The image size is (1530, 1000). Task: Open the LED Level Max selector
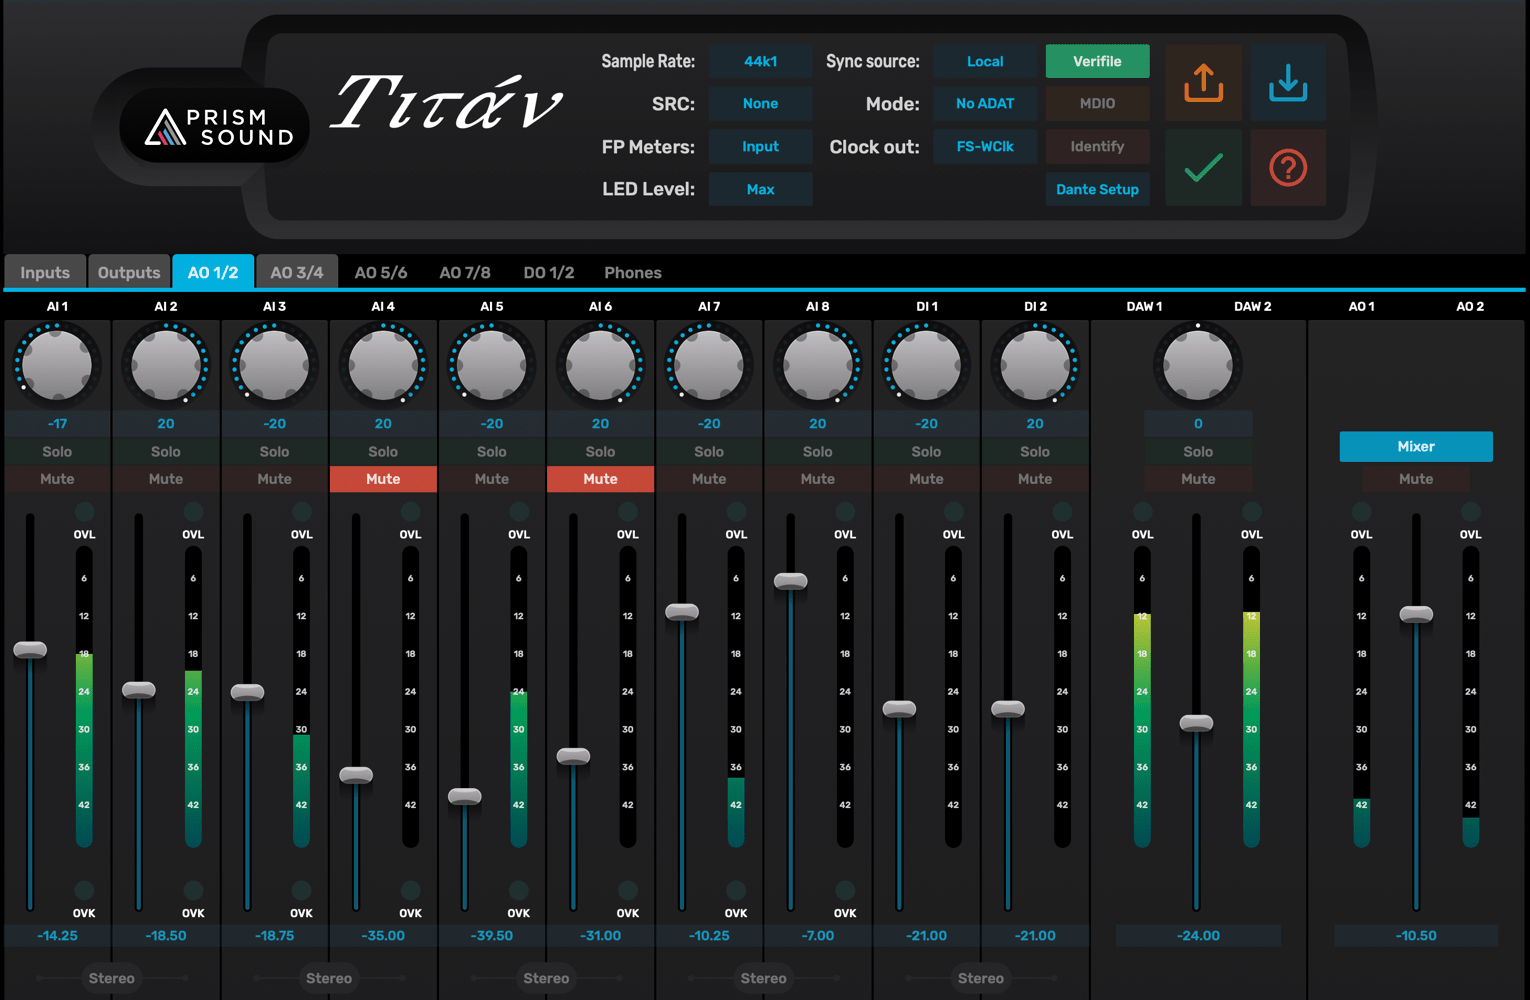click(x=760, y=189)
